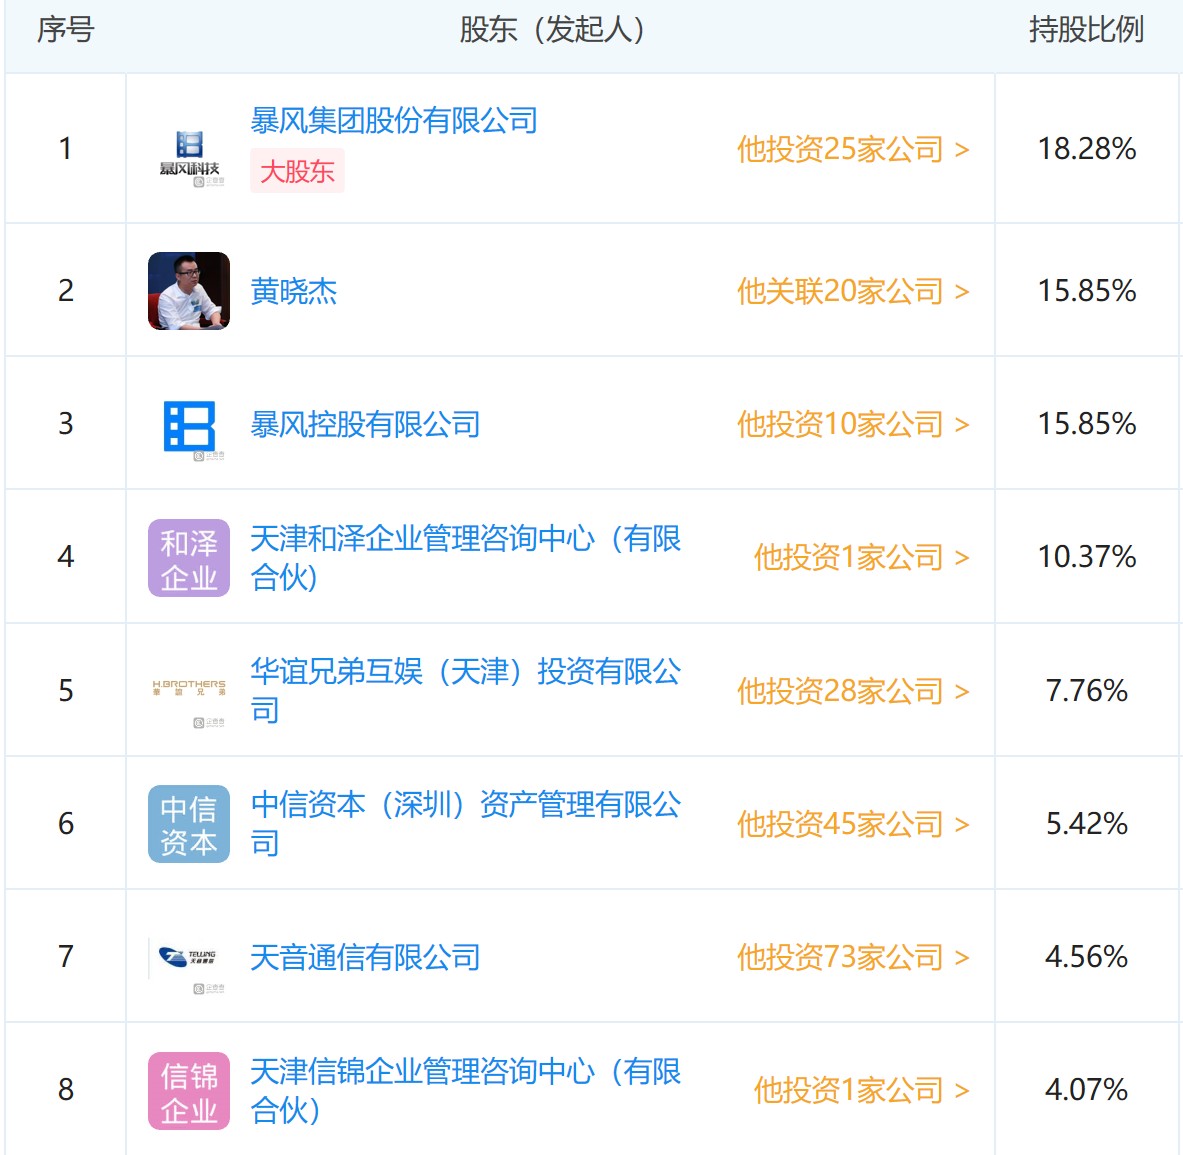Viewport: 1183px width, 1155px height.
Task: Click the blue 暴风控股 logo icon
Action: (x=189, y=426)
